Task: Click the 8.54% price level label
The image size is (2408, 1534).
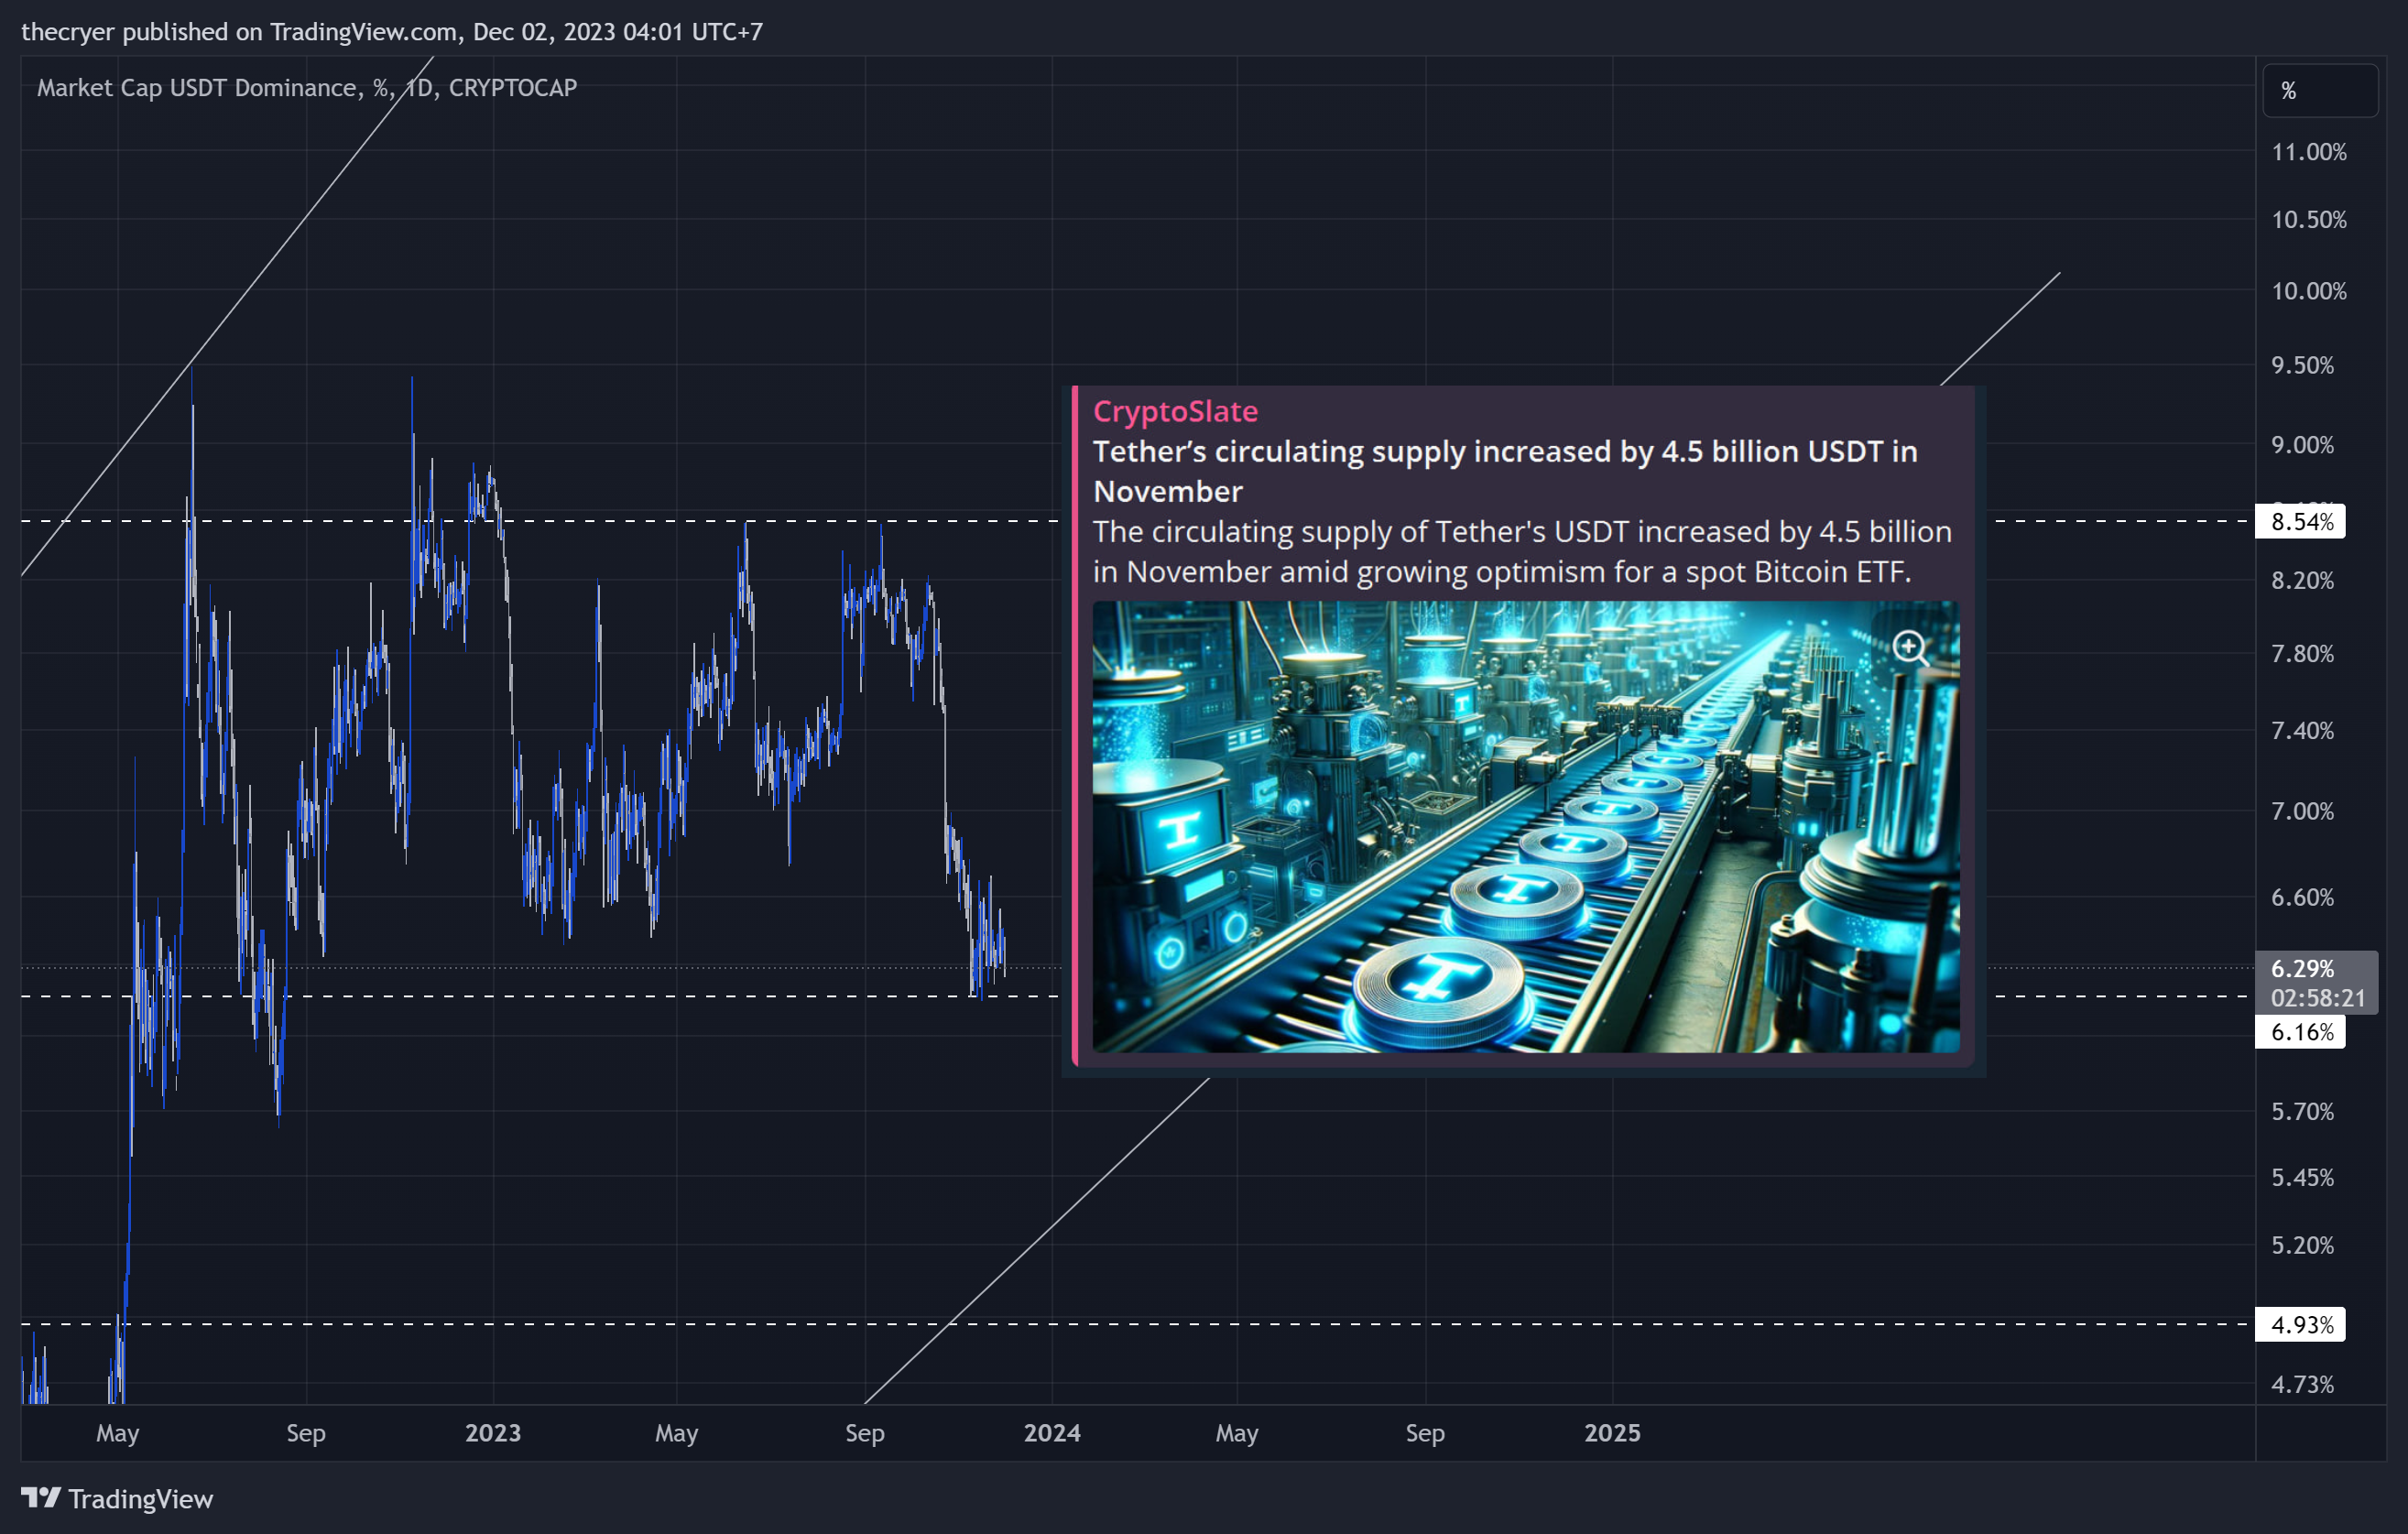Action: 2300,521
